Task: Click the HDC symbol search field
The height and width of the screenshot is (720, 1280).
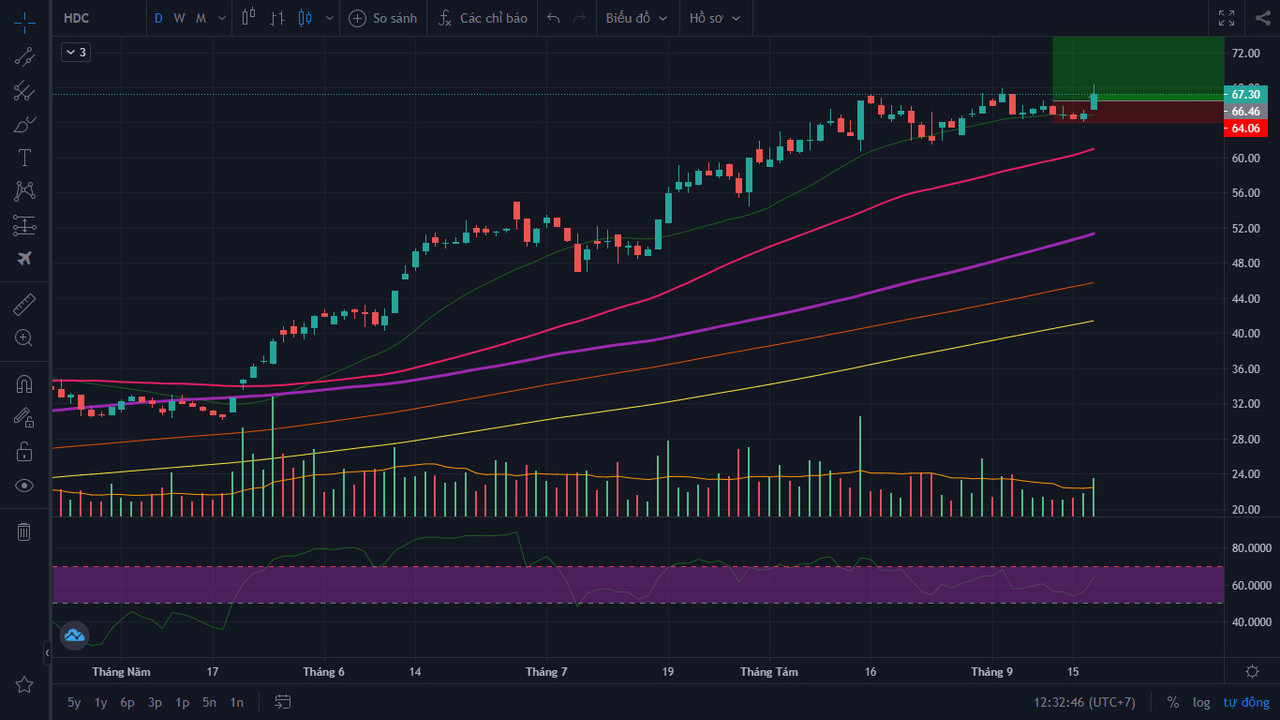Action: pyautogui.click(x=98, y=18)
